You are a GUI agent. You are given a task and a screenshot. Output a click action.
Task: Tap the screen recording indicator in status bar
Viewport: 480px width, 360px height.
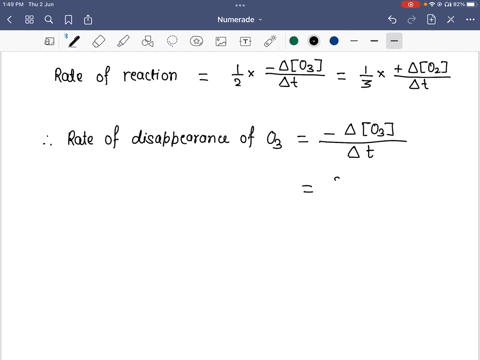410,4
